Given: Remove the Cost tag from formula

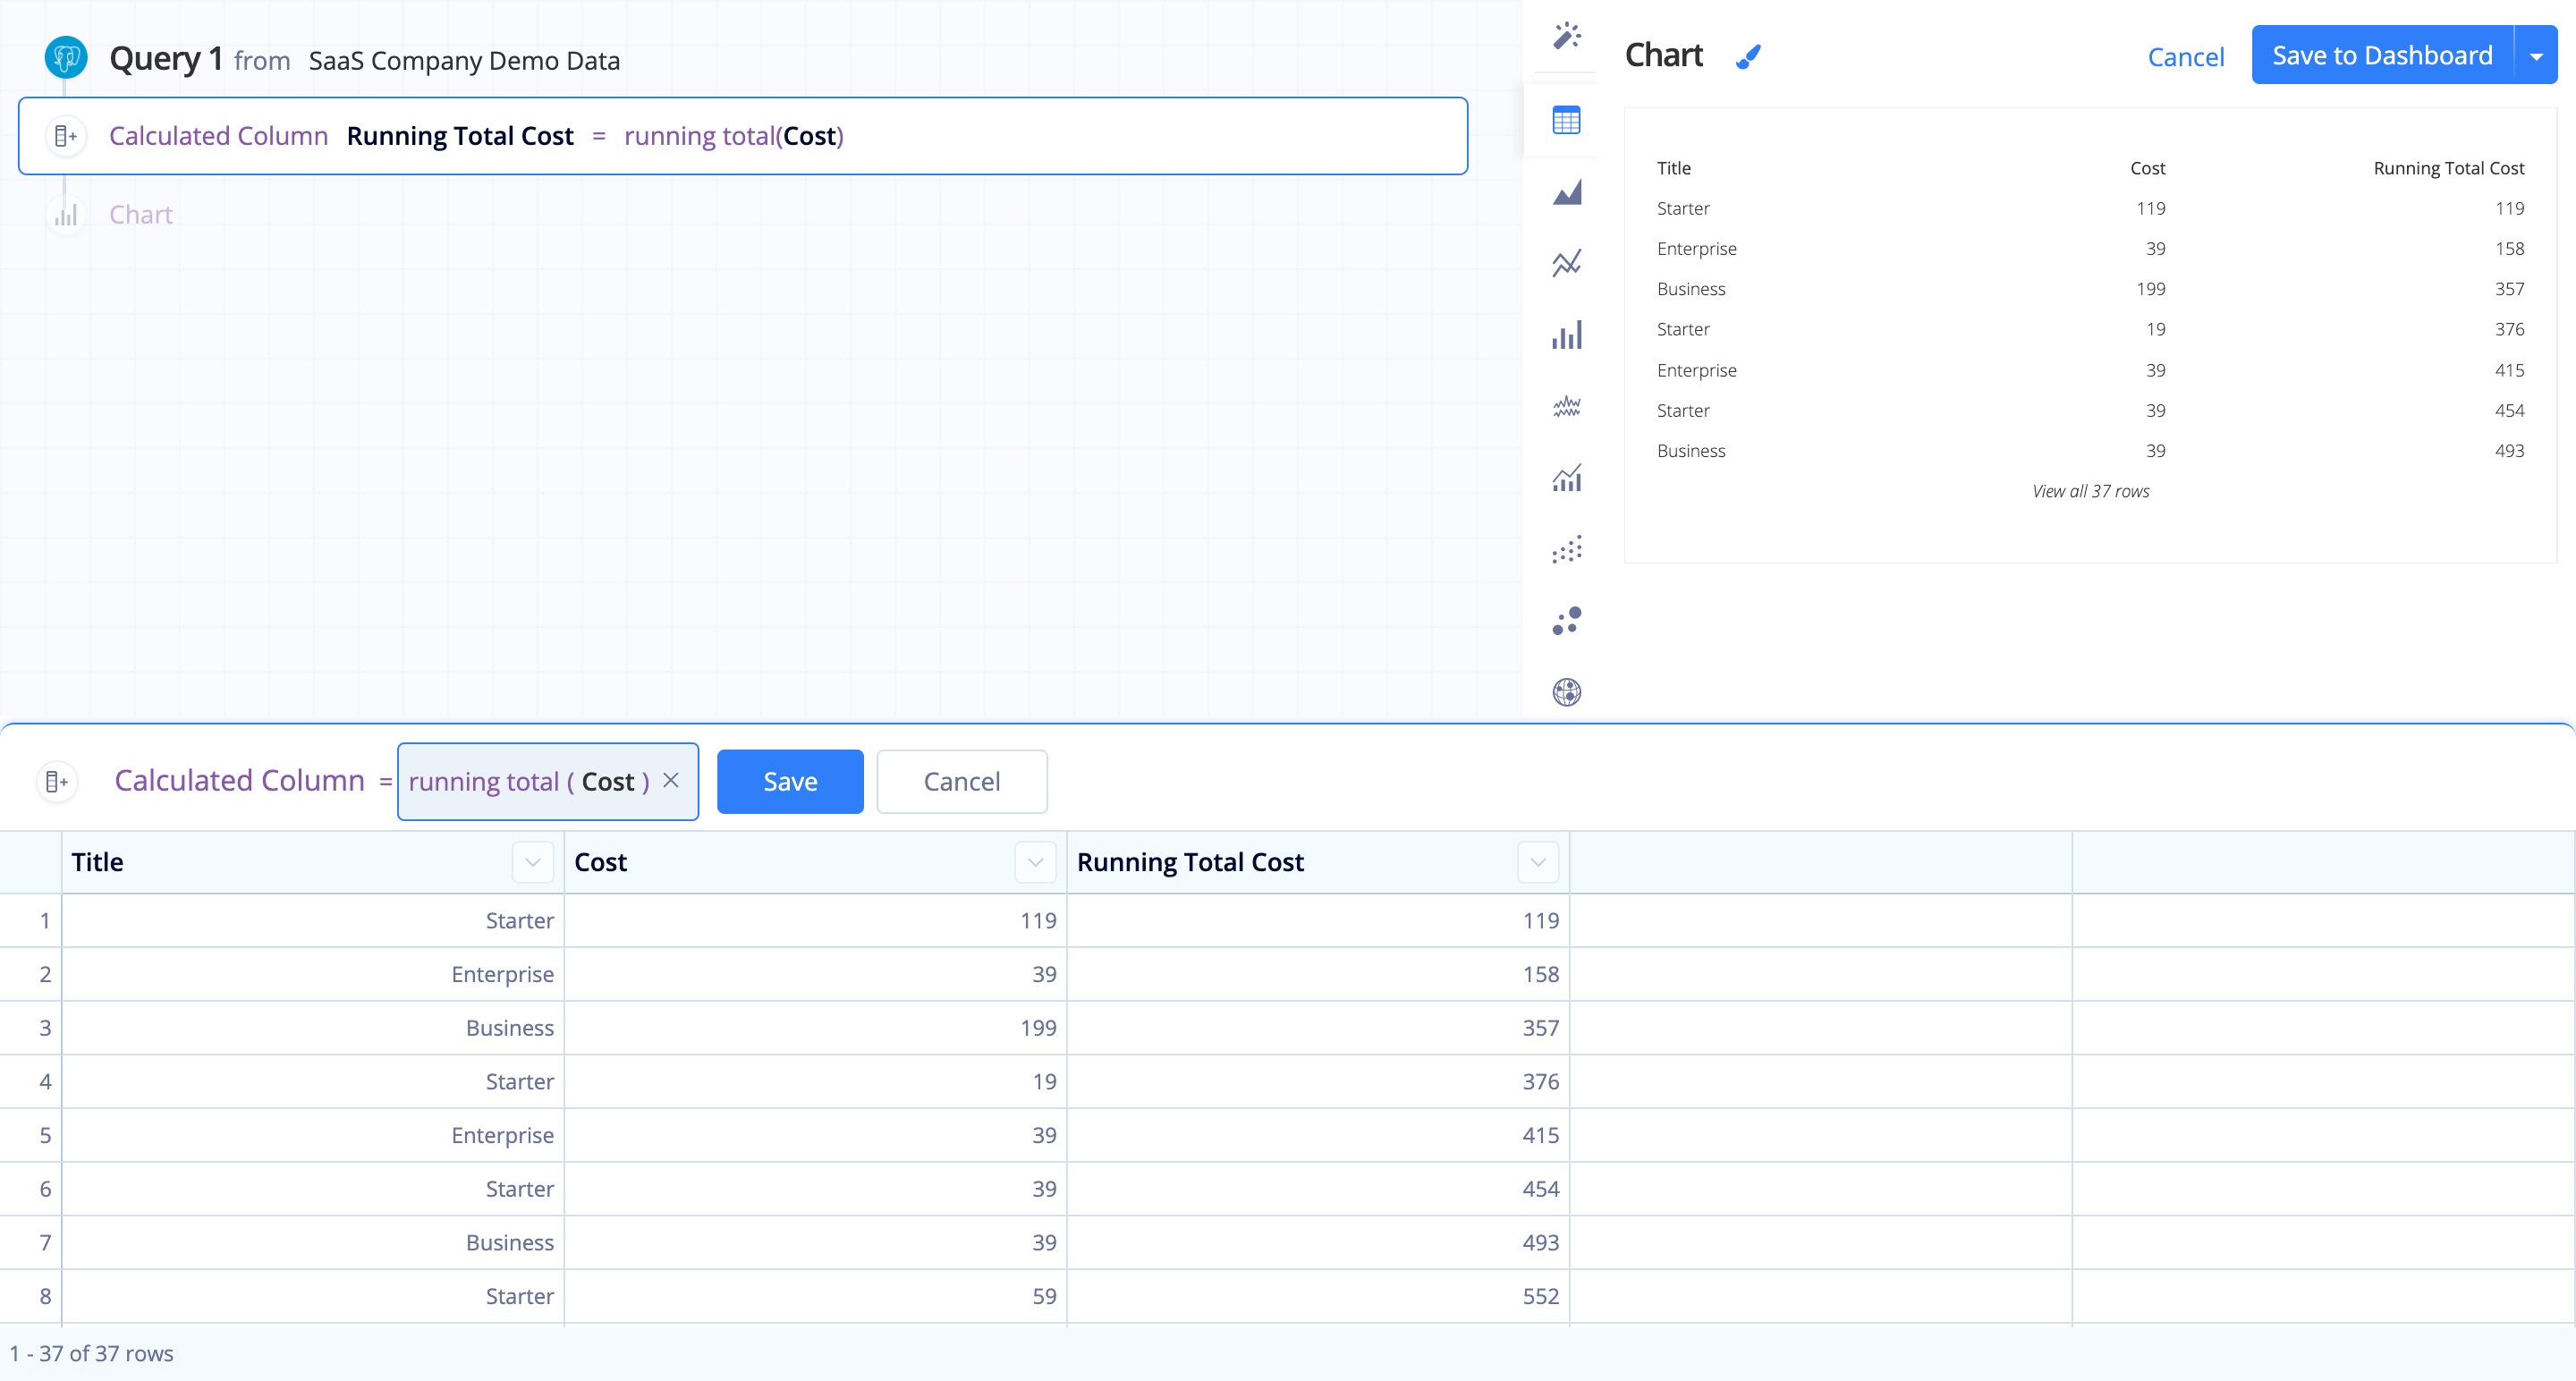Looking at the screenshot, I should [673, 780].
